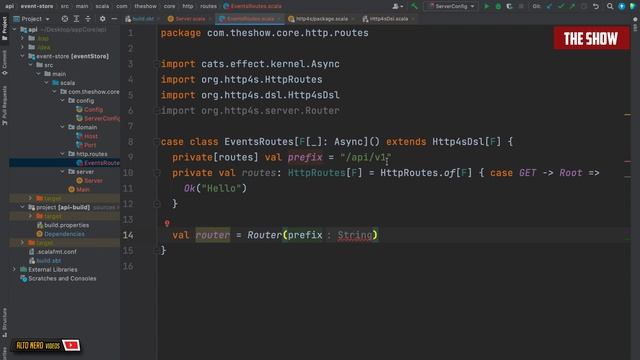The width and height of the screenshot is (640, 360).
Task: Click the Git history icon
Action: 584,6
